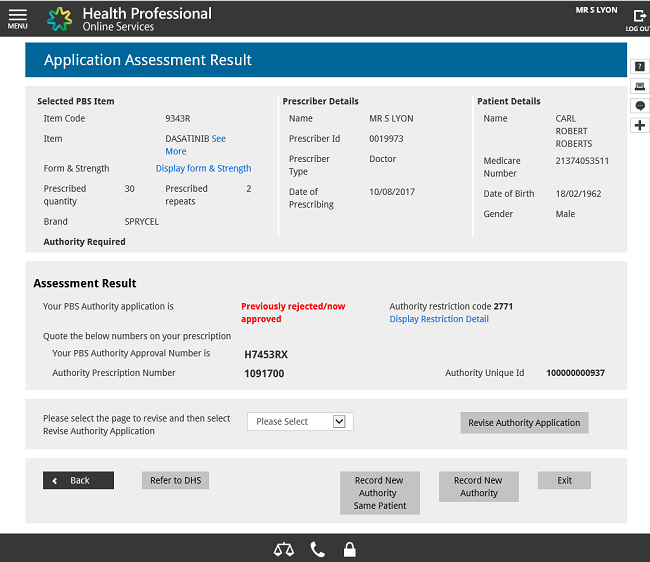Click the prescriber Id 0019973

[x=386, y=138]
